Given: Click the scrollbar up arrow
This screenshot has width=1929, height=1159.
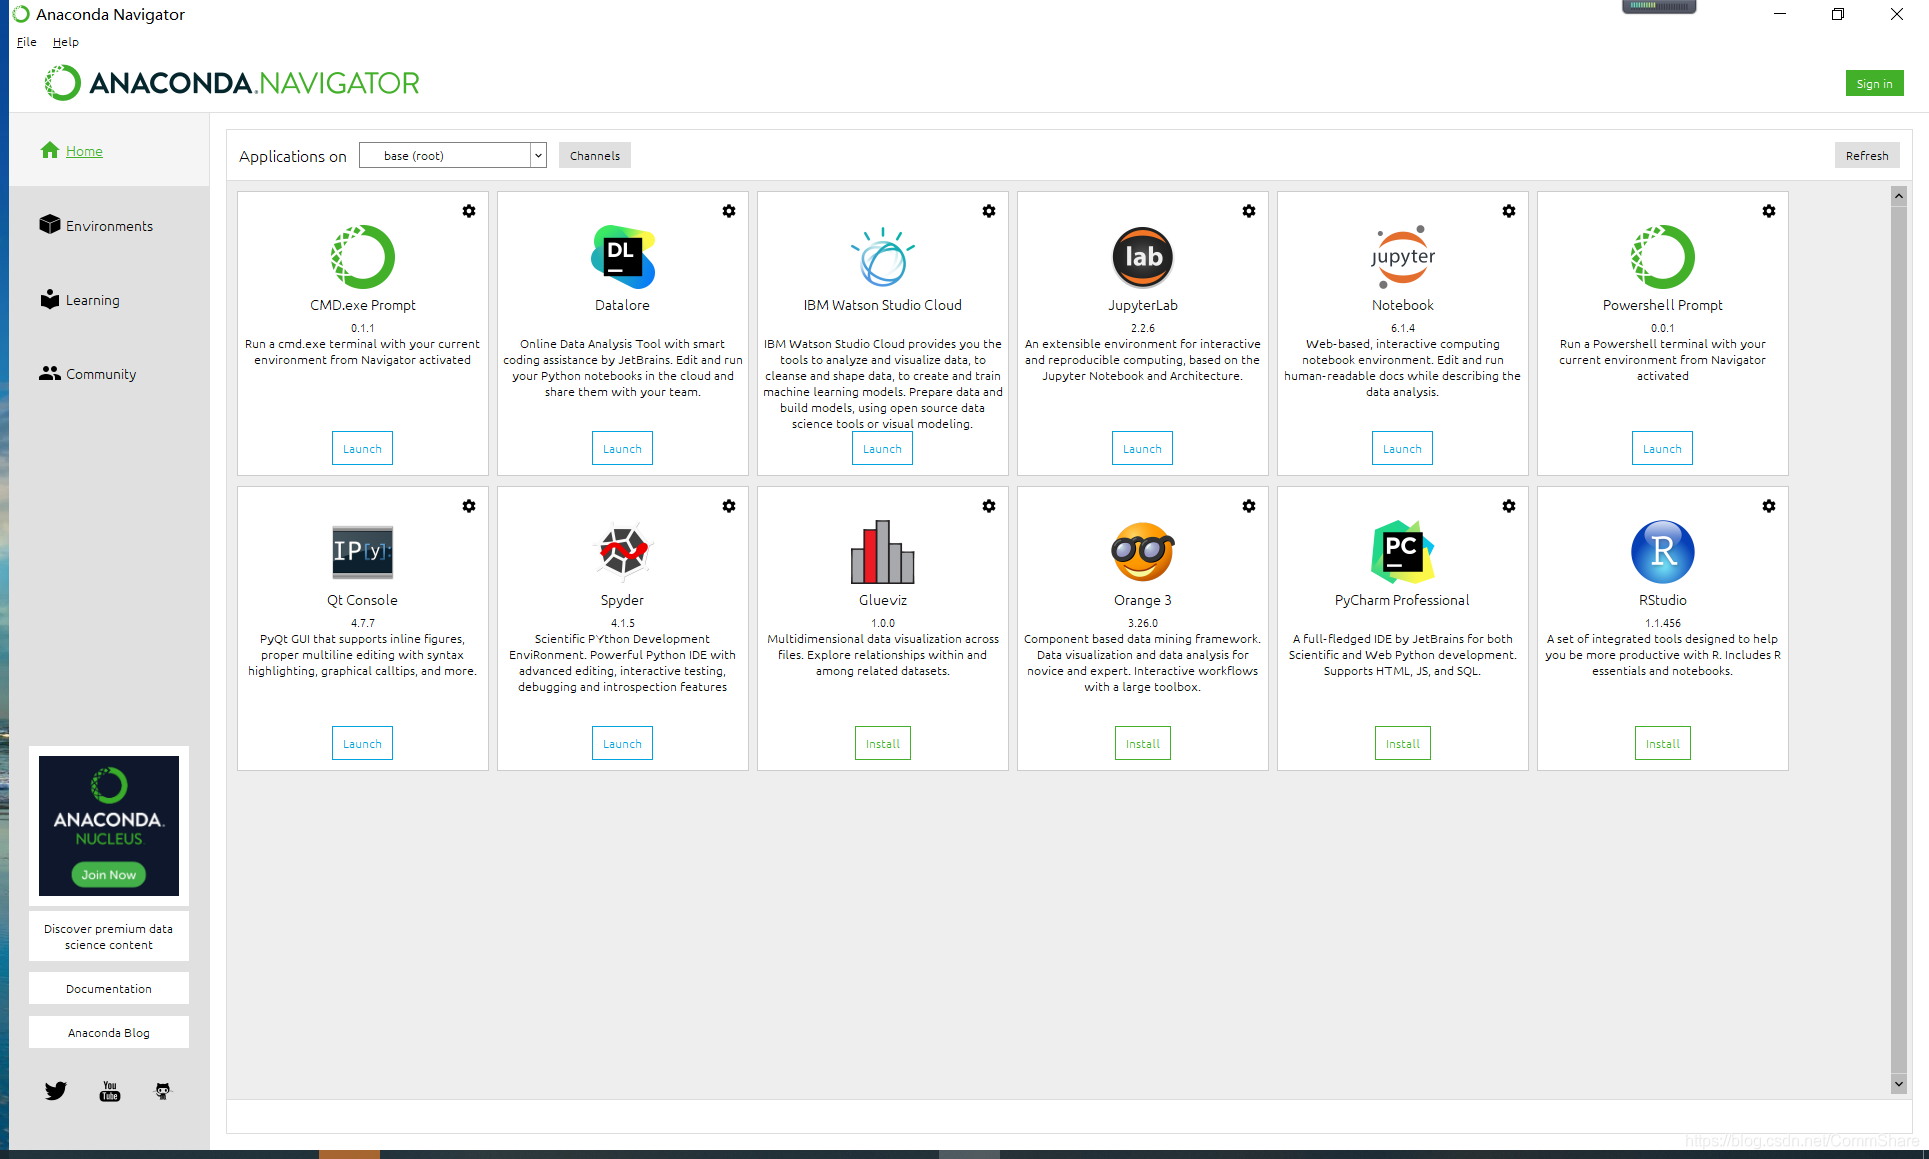Looking at the screenshot, I should tap(1898, 196).
